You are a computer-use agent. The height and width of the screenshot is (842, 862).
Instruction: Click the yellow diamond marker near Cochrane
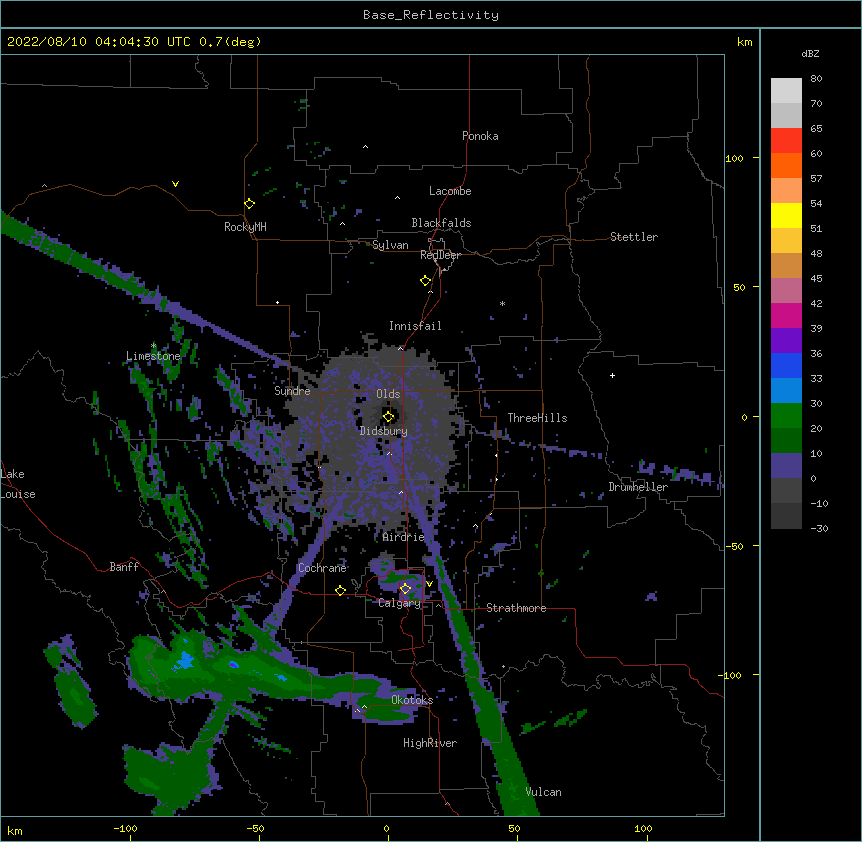[x=340, y=590]
